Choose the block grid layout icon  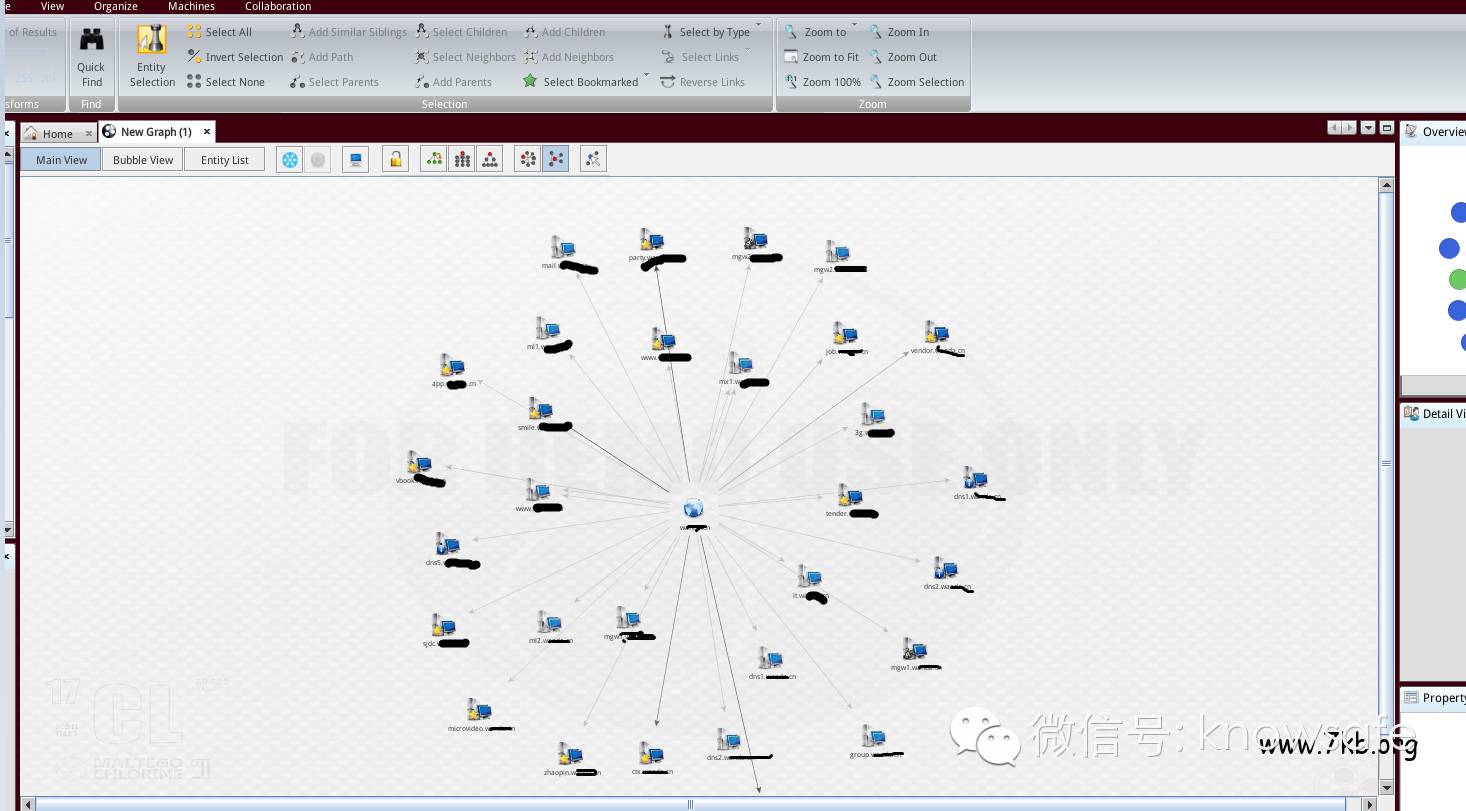click(461, 159)
